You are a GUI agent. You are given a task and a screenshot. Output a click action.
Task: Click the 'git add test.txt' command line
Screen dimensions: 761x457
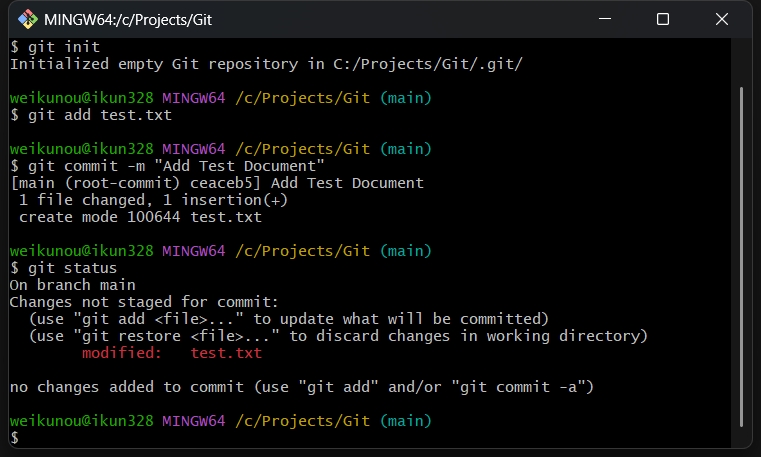coord(91,115)
